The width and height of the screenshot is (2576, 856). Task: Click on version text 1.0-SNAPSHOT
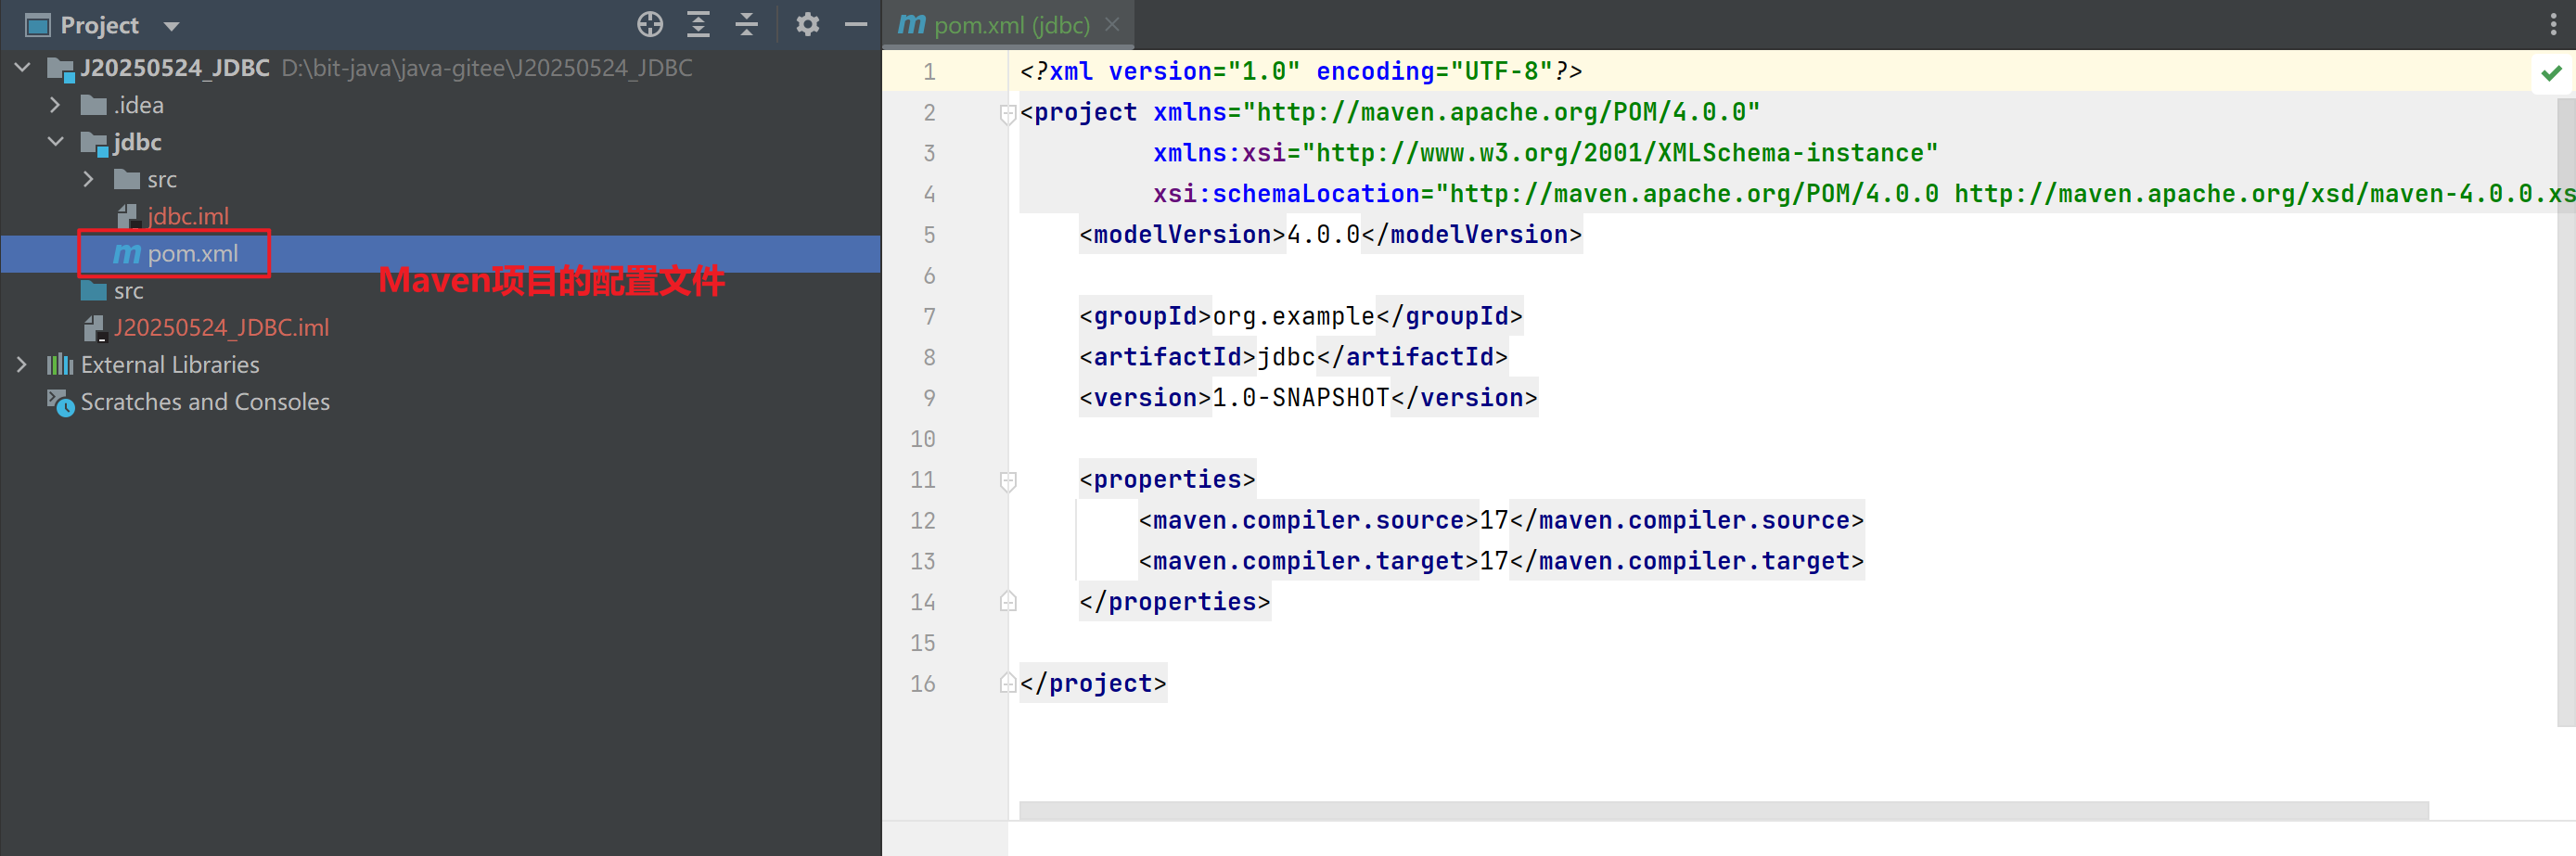click(1301, 398)
